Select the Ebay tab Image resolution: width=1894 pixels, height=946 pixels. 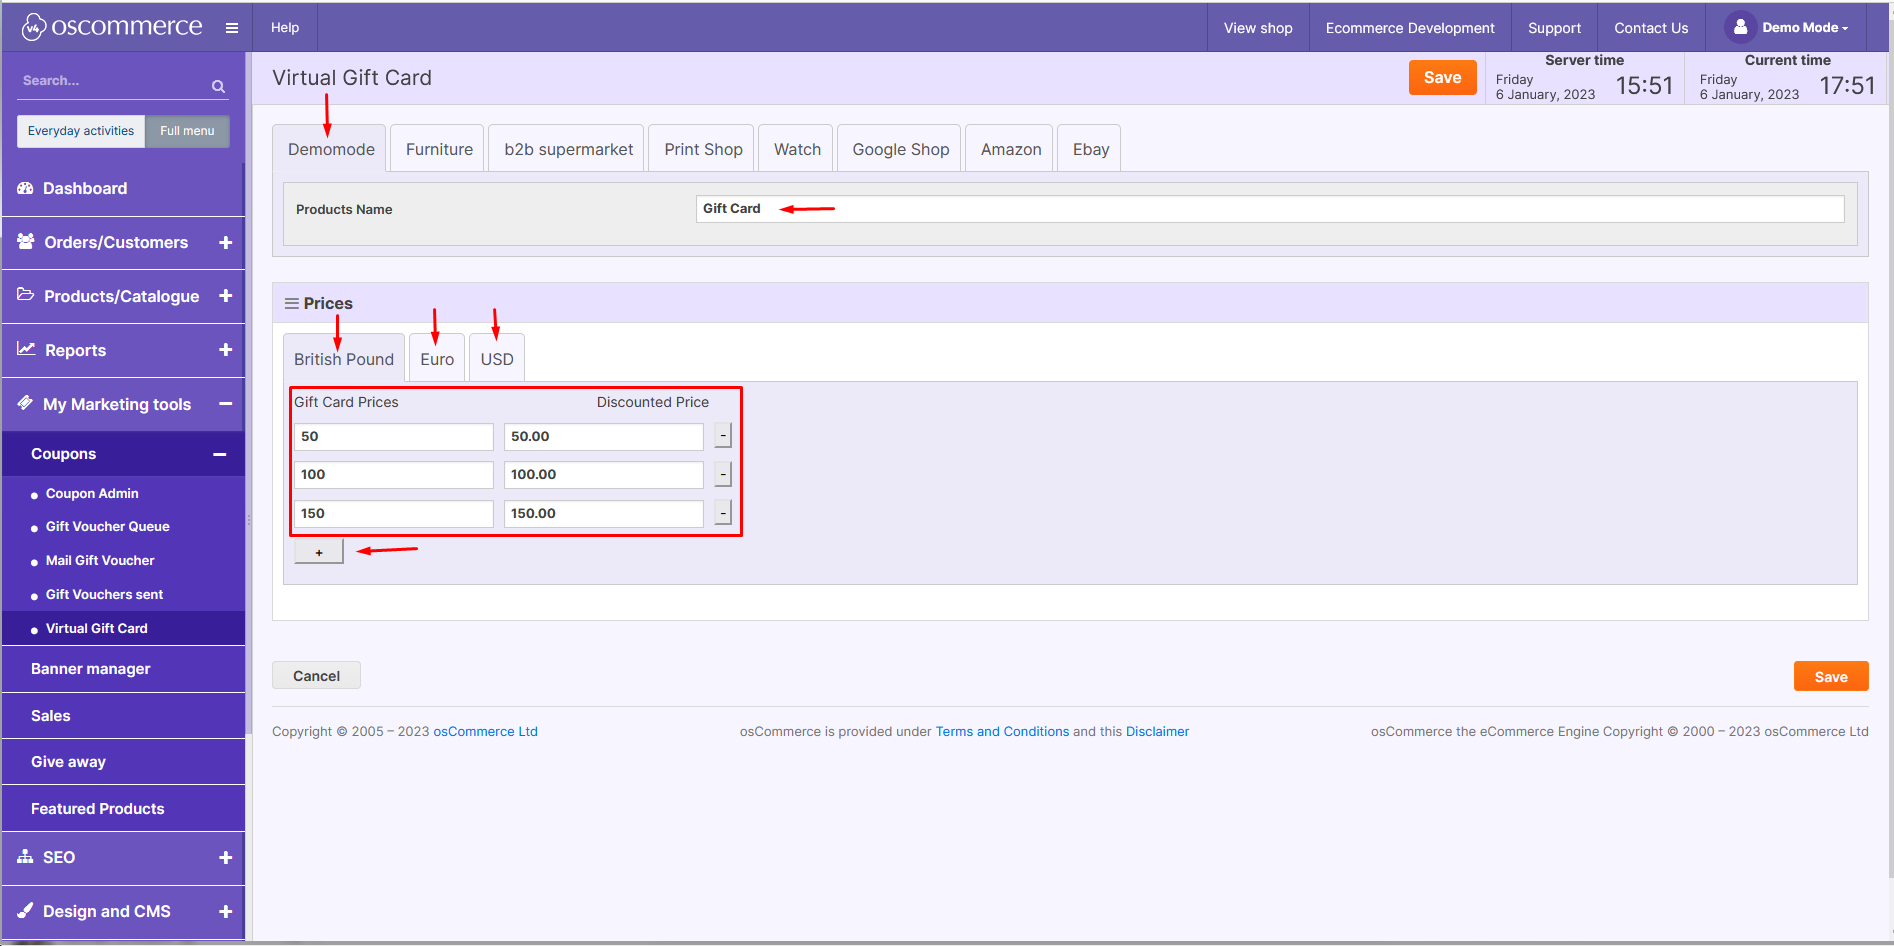pos(1091,149)
